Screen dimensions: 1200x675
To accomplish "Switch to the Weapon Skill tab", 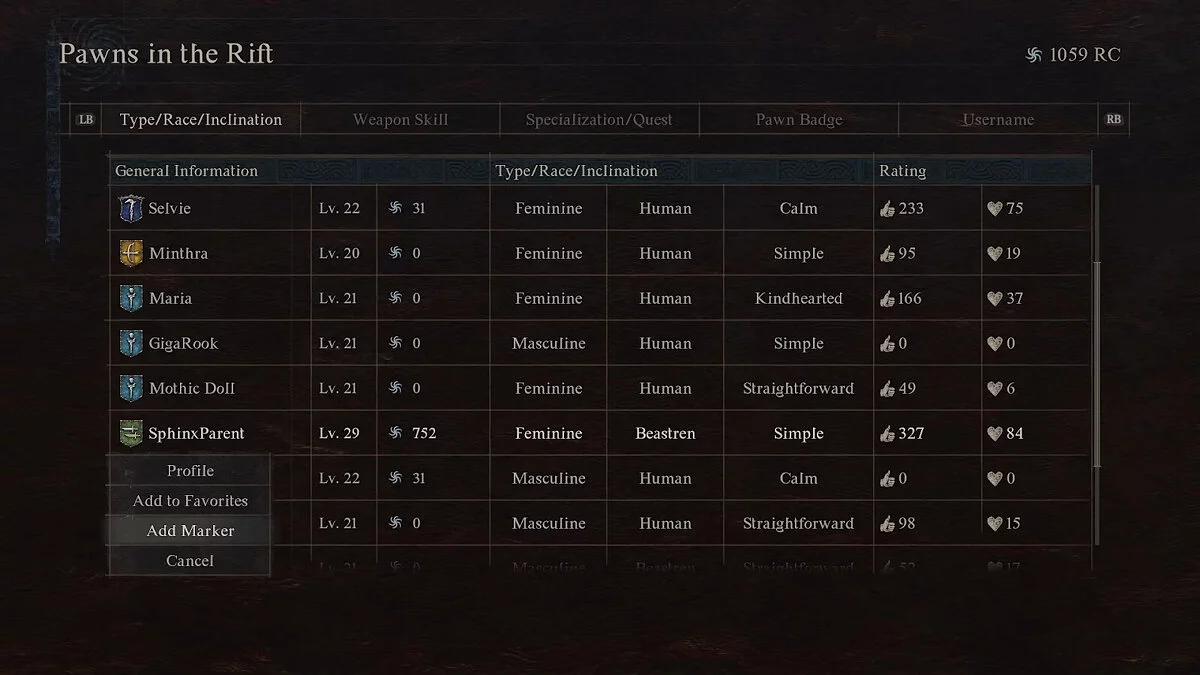I will [x=400, y=120].
